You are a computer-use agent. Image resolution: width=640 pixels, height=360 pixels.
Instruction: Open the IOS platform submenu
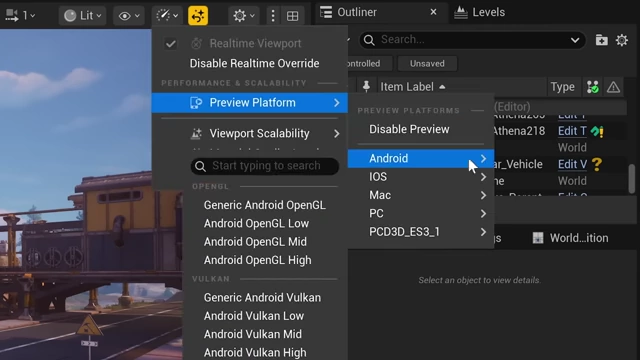[x=421, y=177]
